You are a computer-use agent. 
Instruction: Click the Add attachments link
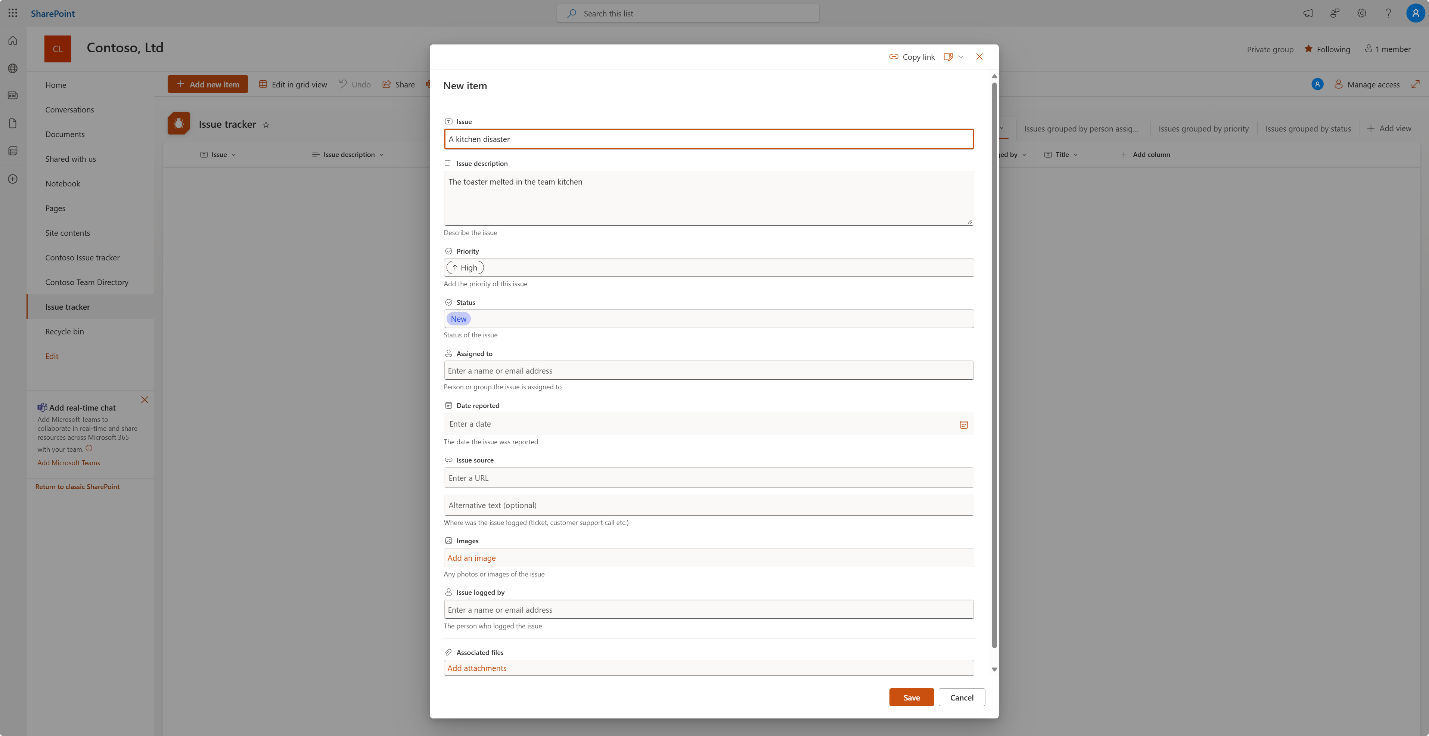pos(477,668)
